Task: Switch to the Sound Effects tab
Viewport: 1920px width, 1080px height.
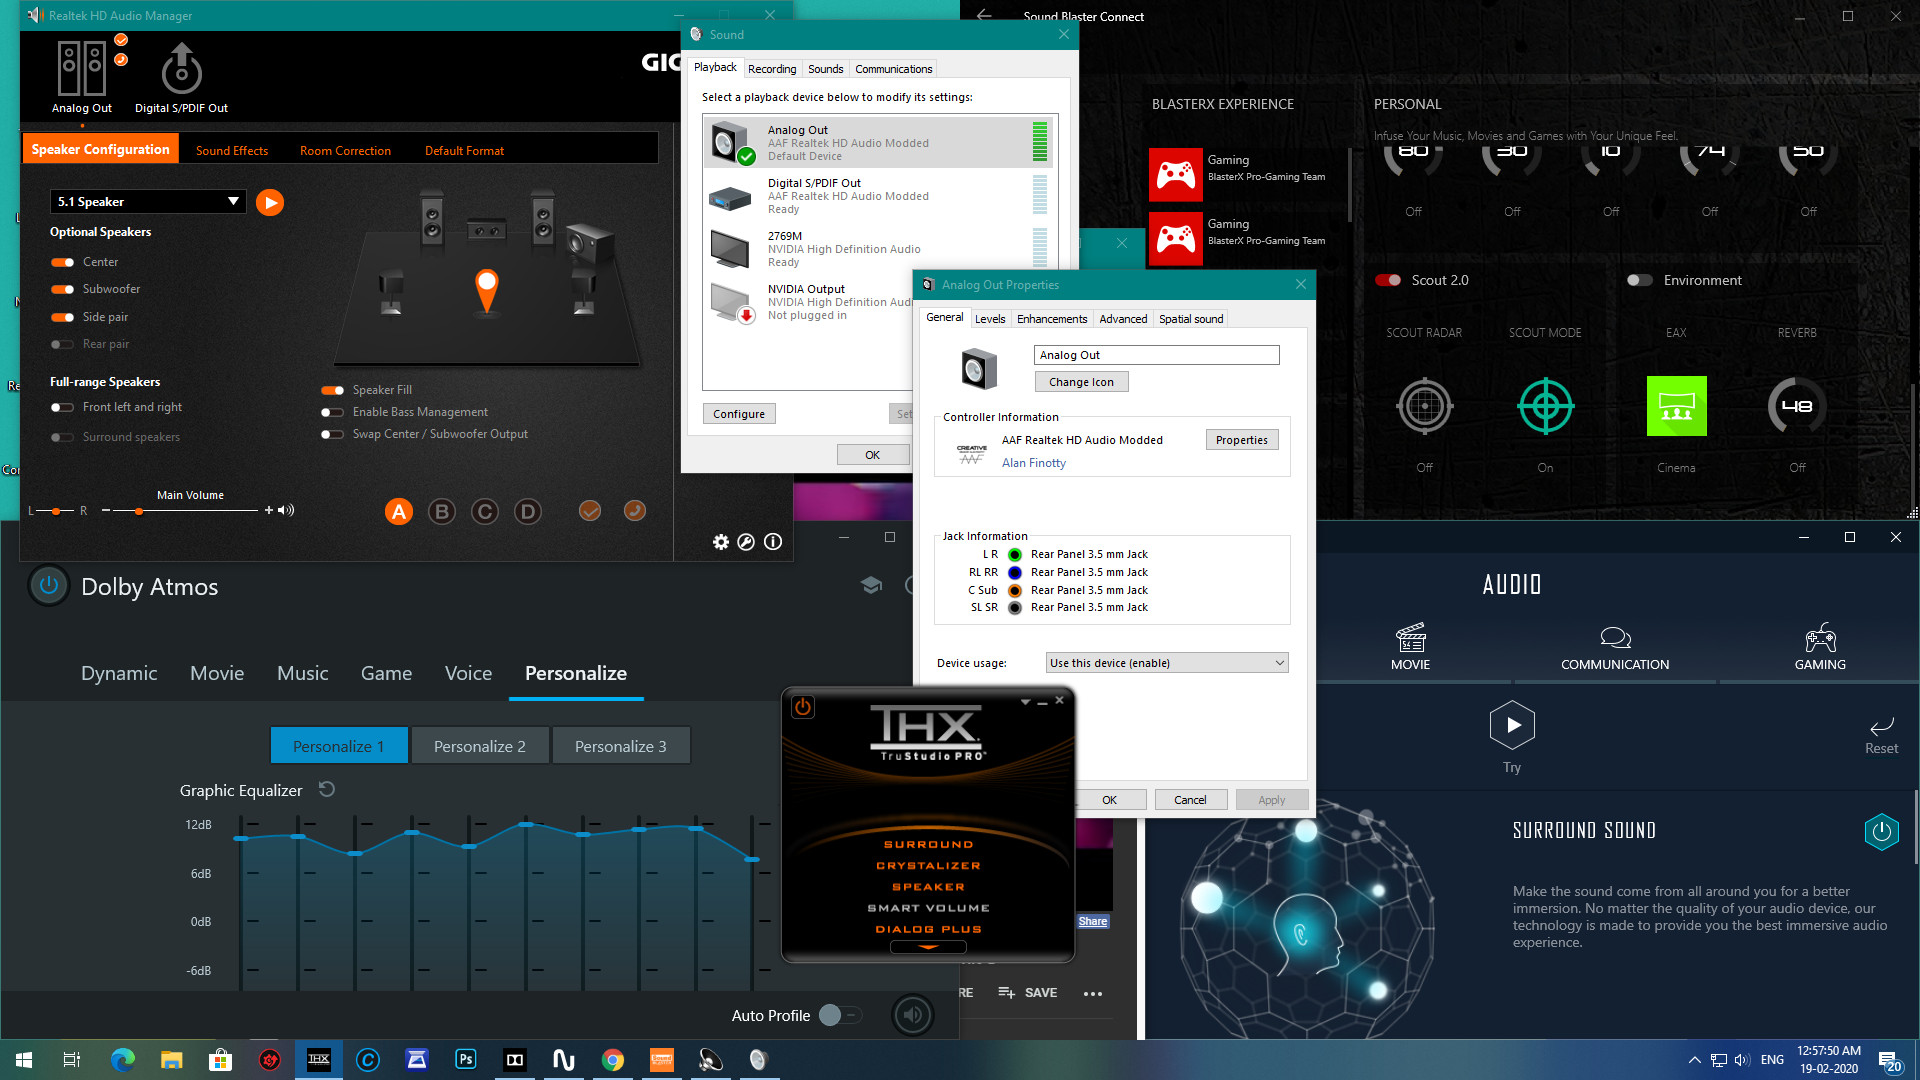Action: [x=232, y=151]
